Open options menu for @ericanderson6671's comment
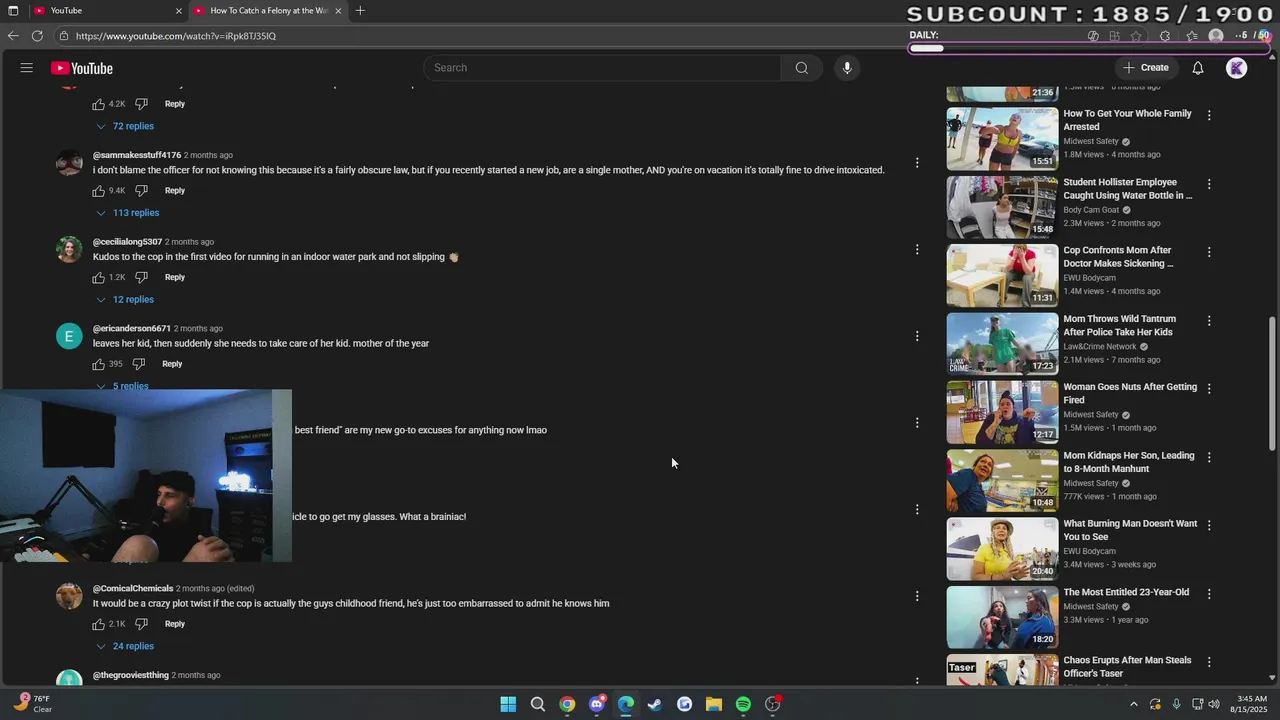Screen dimensions: 1280x720 click(x=917, y=336)
